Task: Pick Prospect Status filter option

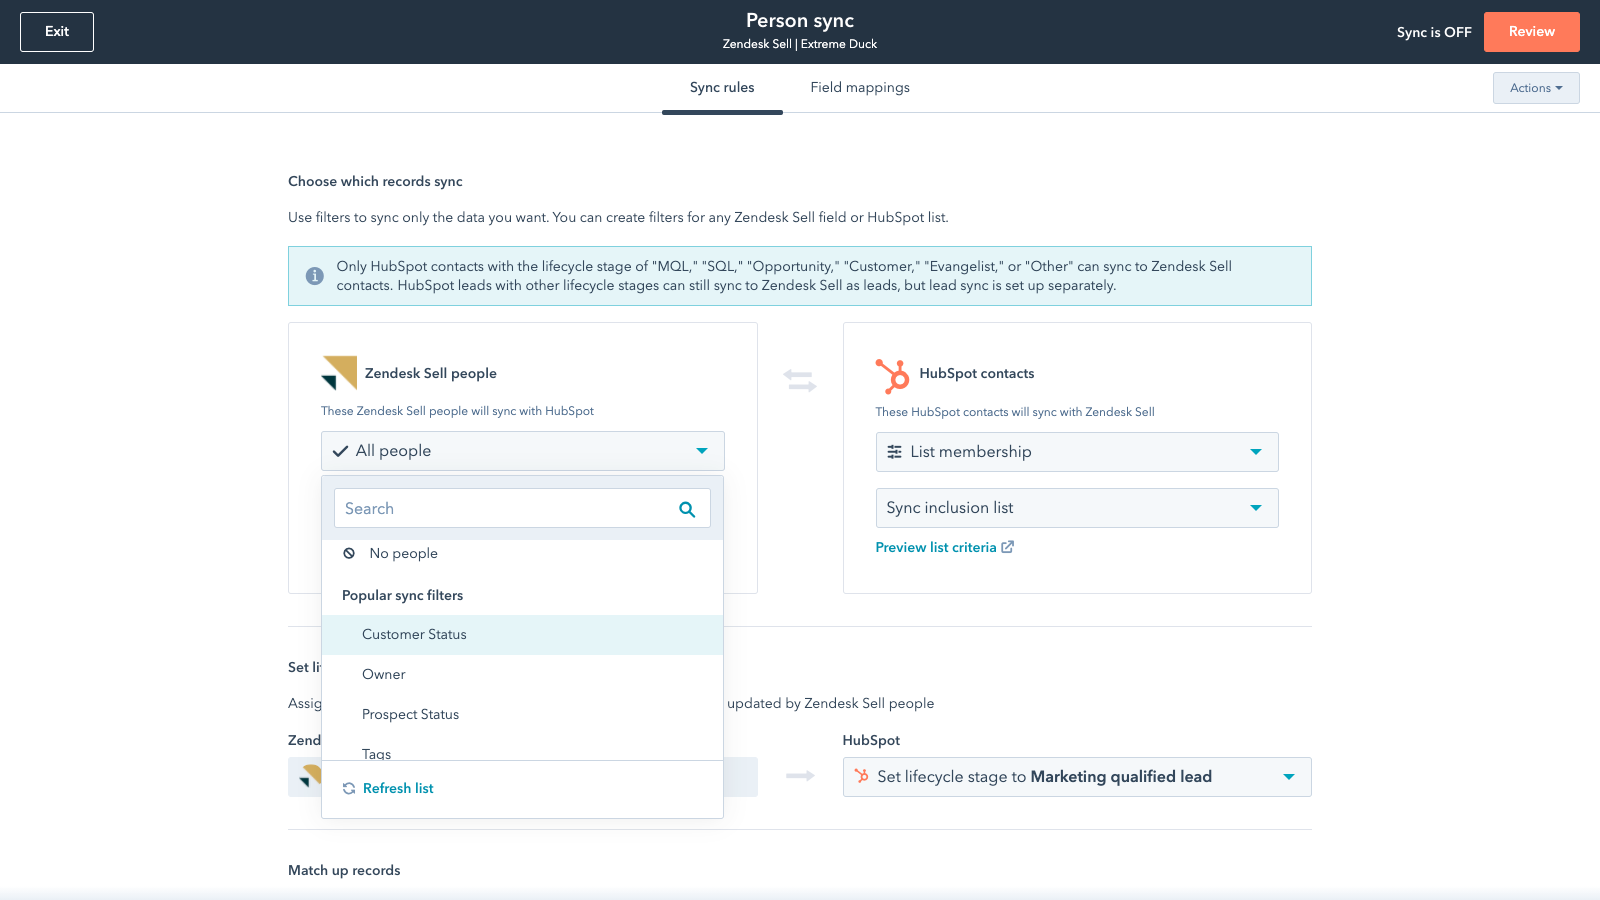Action: 410,715
